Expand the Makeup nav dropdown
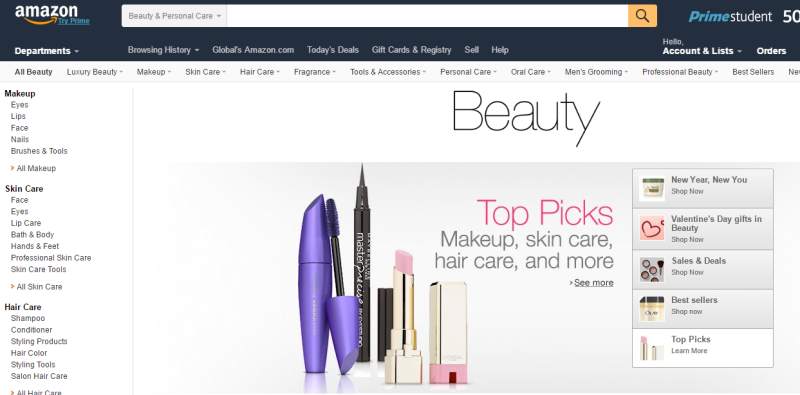800x395 pixels. pyautogui.click(x=154, y=72)
